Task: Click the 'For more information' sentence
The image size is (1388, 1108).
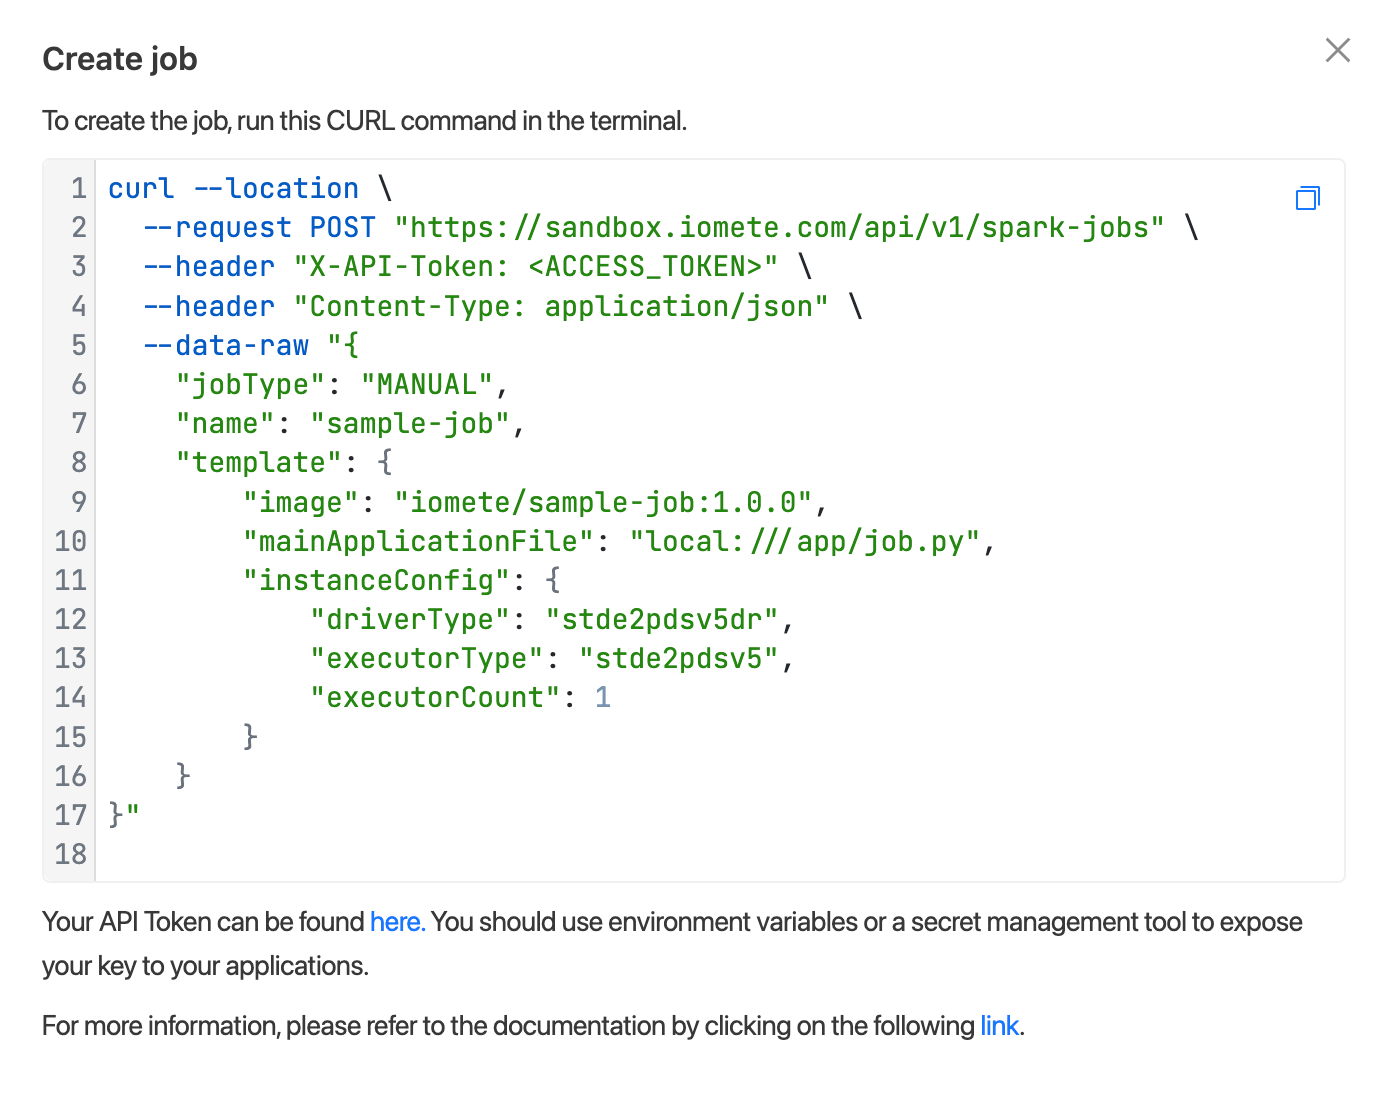Action: 533,1026
